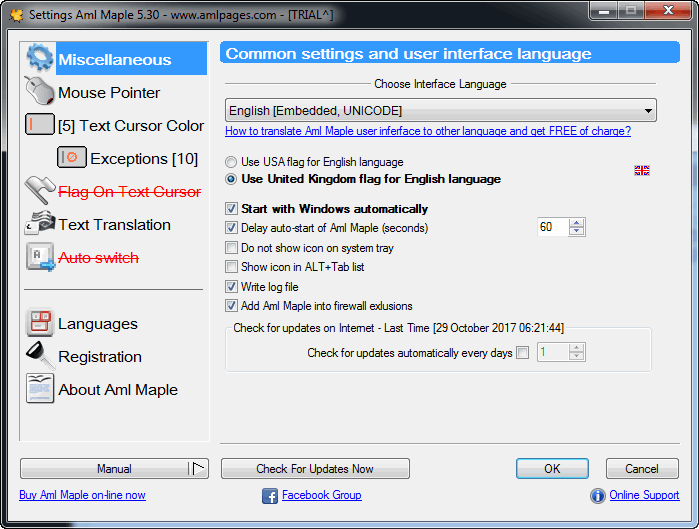Open About Aml Maple section
This screenshot has height=529, width=699.
click(x=118, y=390)
